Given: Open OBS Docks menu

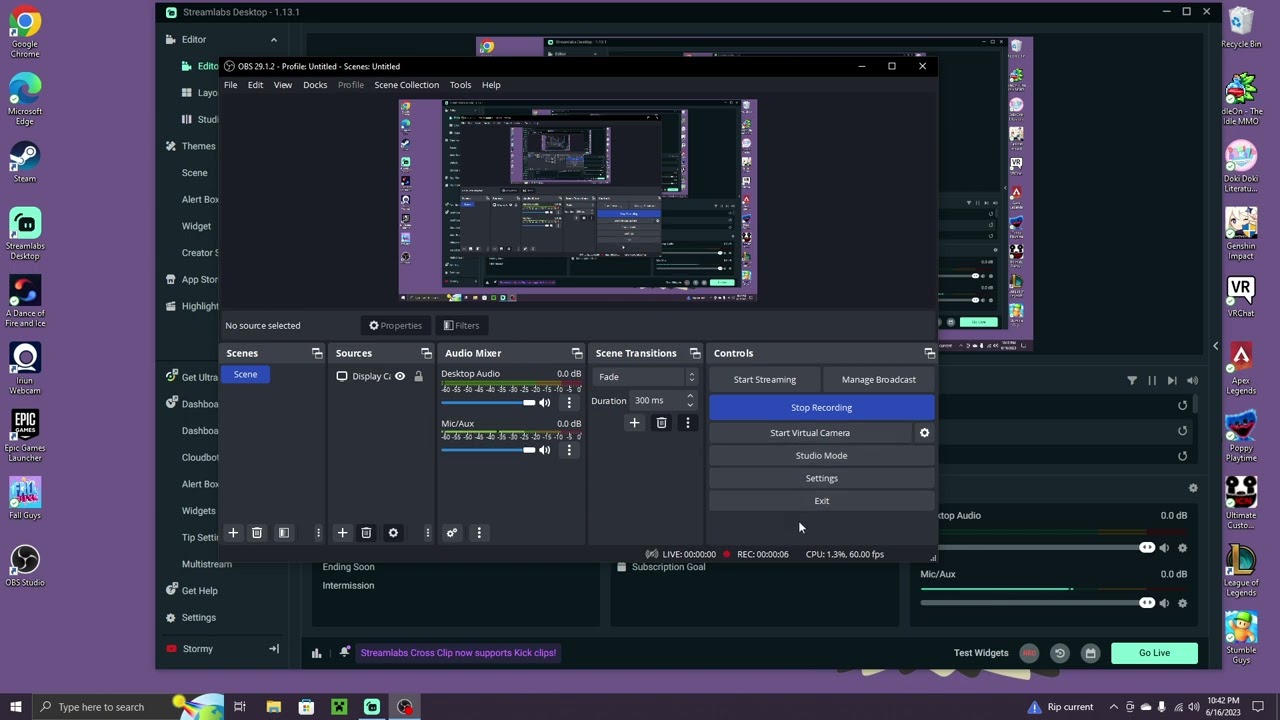Looking at the screenshot, I should (x=315, y=85).
